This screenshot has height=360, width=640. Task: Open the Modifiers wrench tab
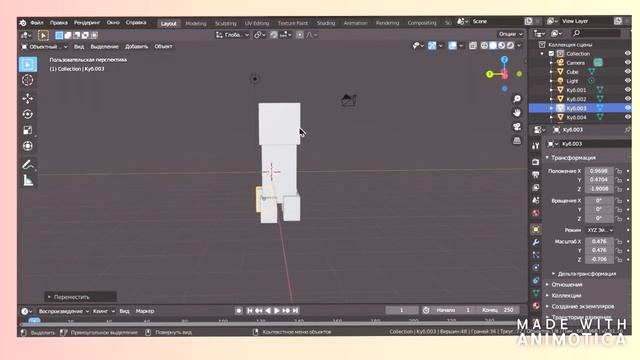tap(536, 242)
